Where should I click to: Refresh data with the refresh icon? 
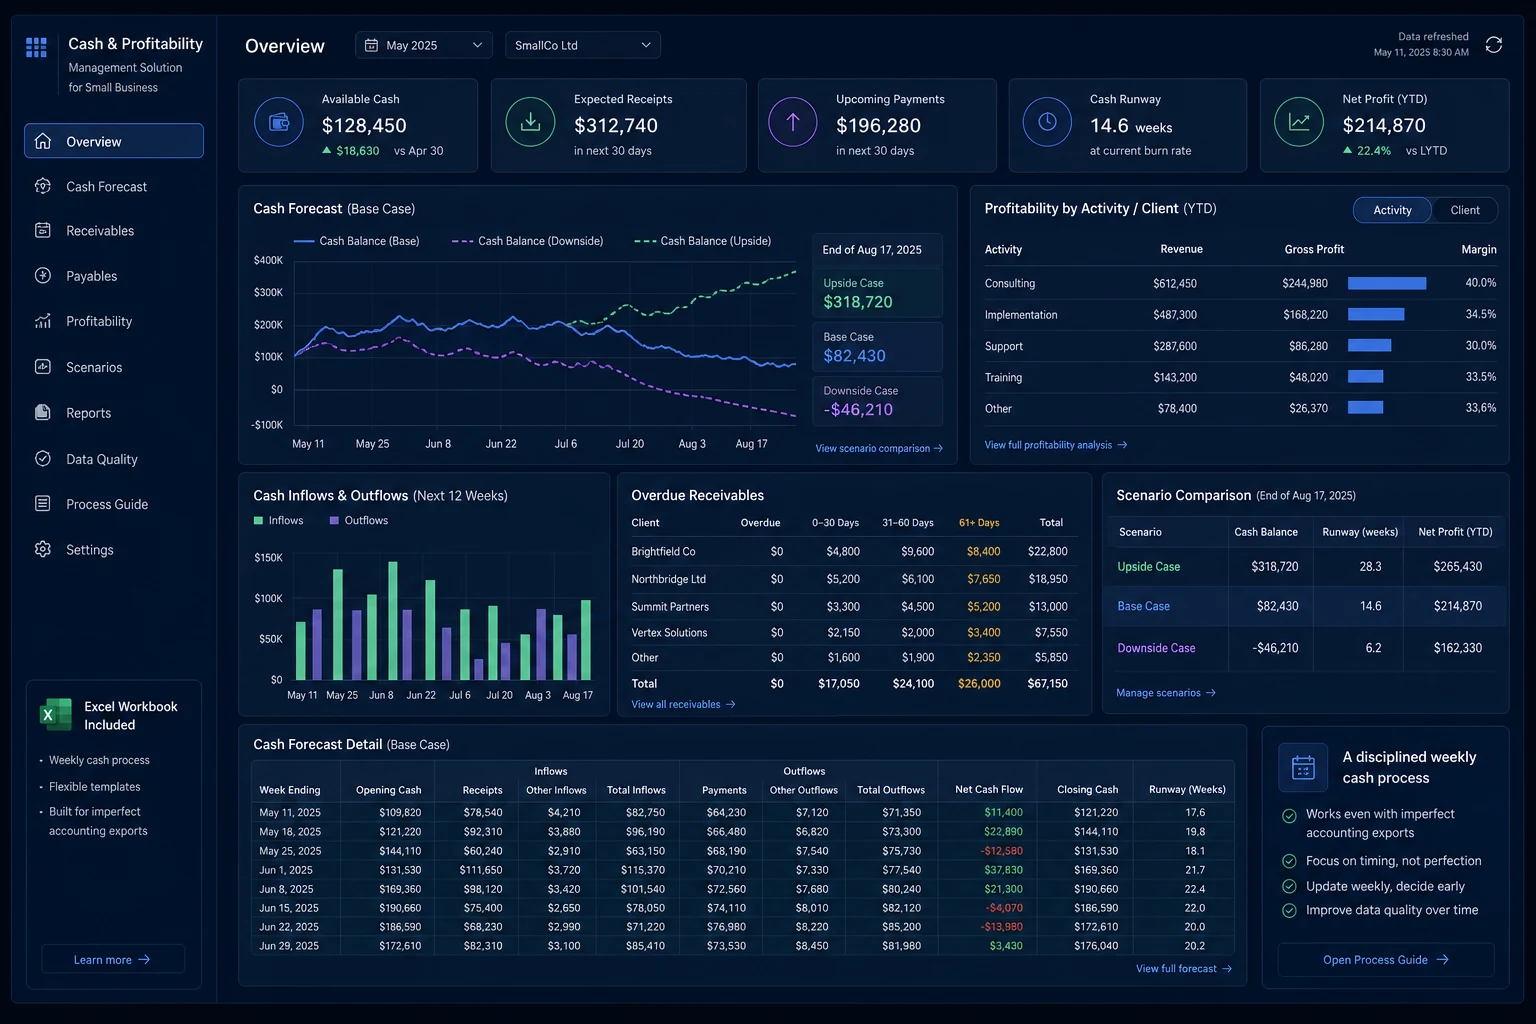coord(1494,45)
